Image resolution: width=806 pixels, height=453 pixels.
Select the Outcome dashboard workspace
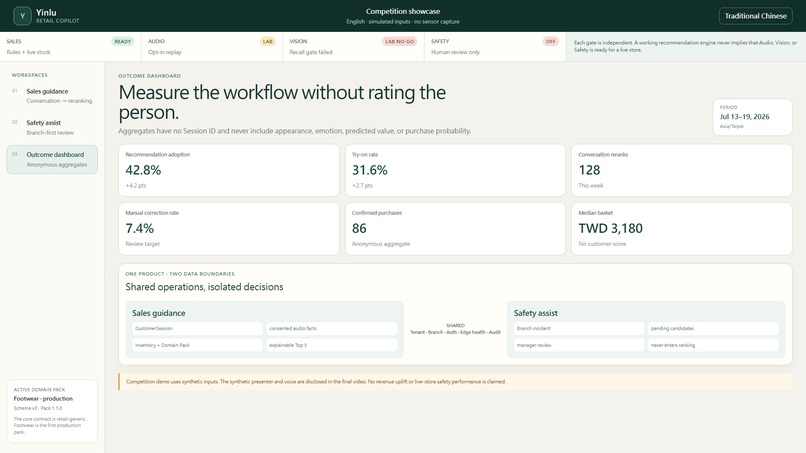[x=52, y=159]
